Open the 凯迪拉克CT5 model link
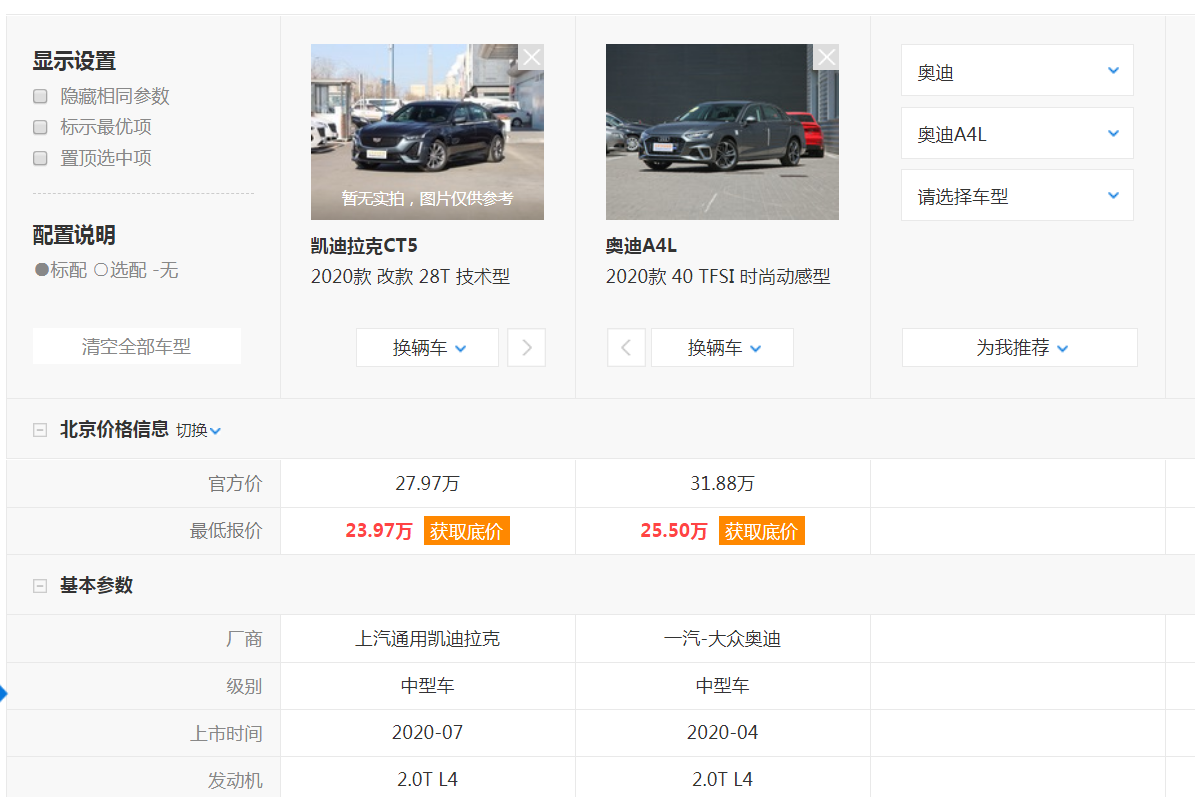Screen dimensions: 1195x797 pyautogui.click(x=364, y=245)
